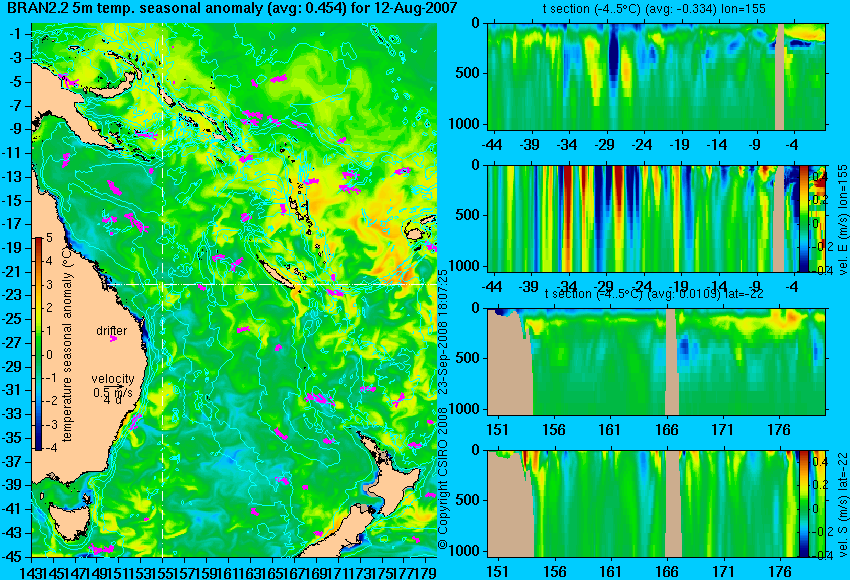Viewport: 850px width, 580px height.
Task: Click the '176' tick under bottom velocity section
Action: (780, 572)
